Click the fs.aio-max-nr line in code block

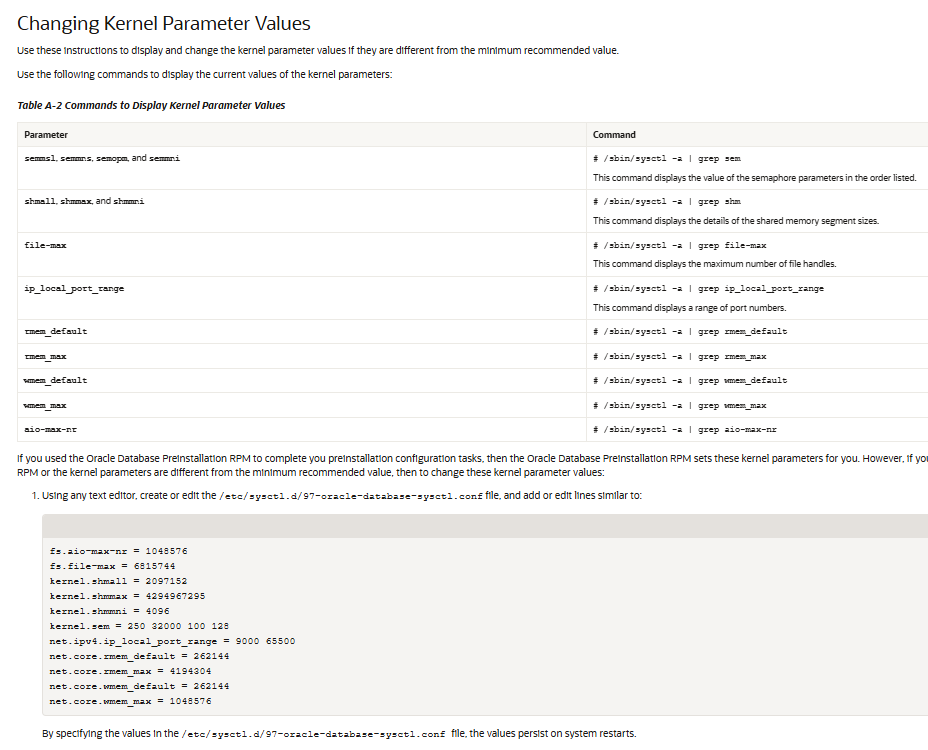coord(118,551)
